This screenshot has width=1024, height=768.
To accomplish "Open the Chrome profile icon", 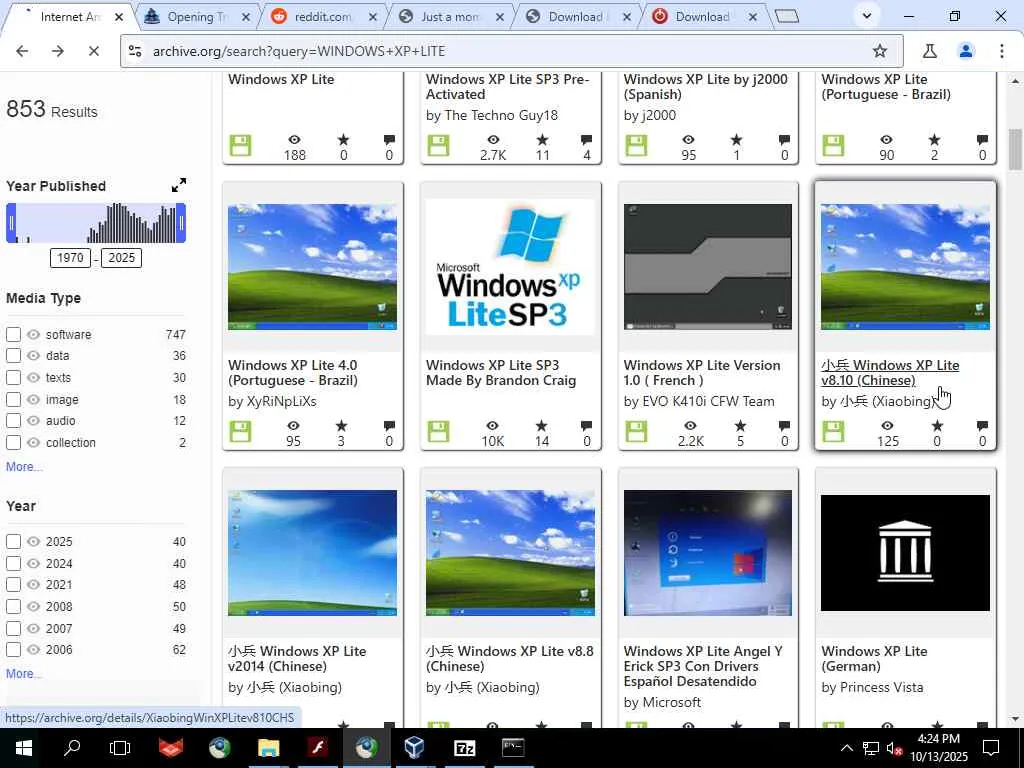I will 966,51.
